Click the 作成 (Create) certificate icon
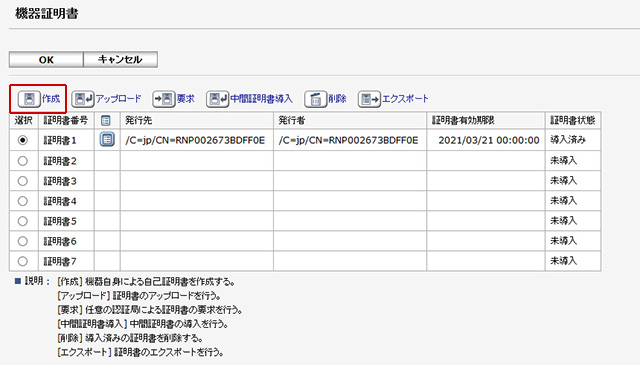Viewport: 640px width, 365px height. (x=29, y=99)
